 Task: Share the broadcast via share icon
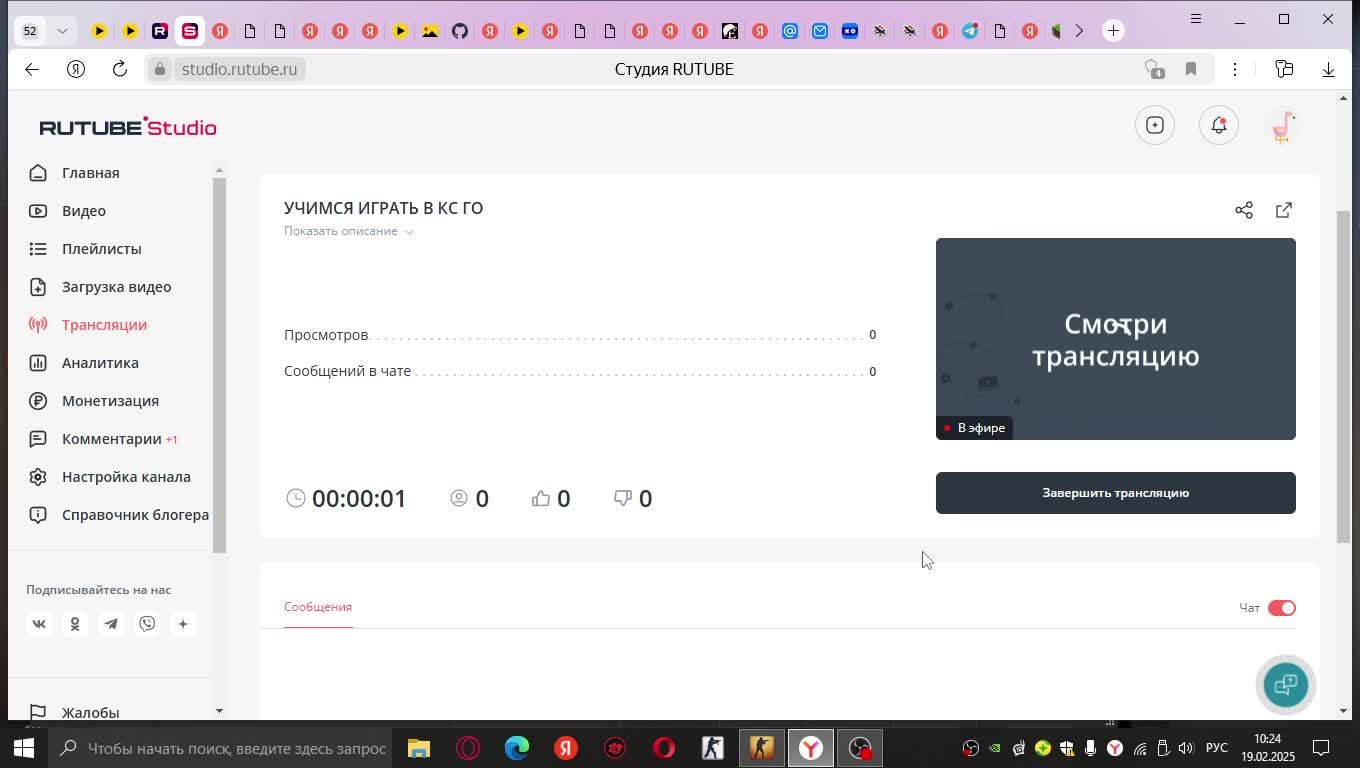point(1244,210)
